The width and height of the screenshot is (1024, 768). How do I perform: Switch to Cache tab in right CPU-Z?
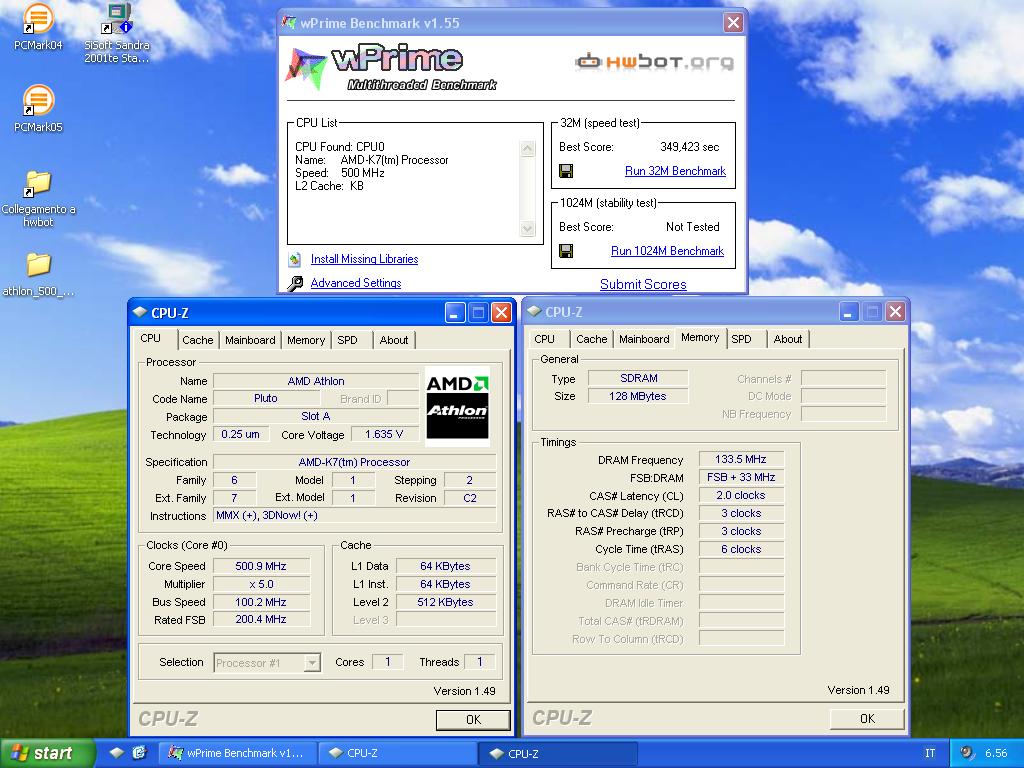tap(592, 340)
